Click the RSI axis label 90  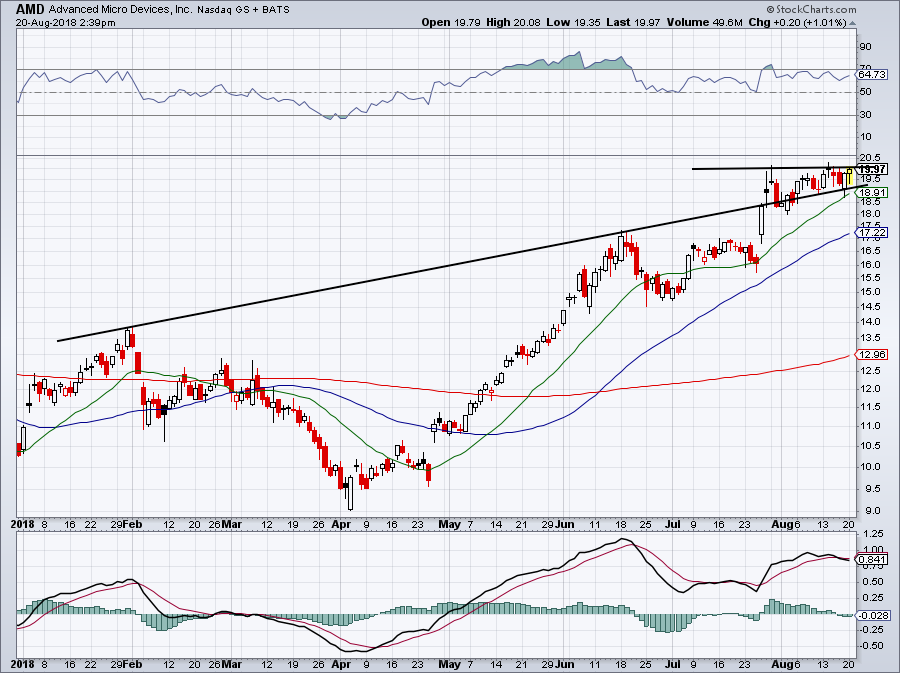[865, 46]
